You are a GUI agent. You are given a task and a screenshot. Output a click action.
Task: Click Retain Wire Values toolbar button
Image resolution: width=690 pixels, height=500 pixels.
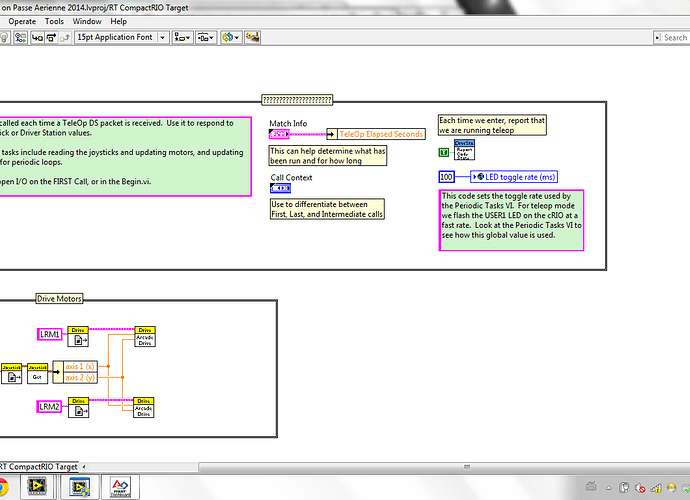[20, 37]
